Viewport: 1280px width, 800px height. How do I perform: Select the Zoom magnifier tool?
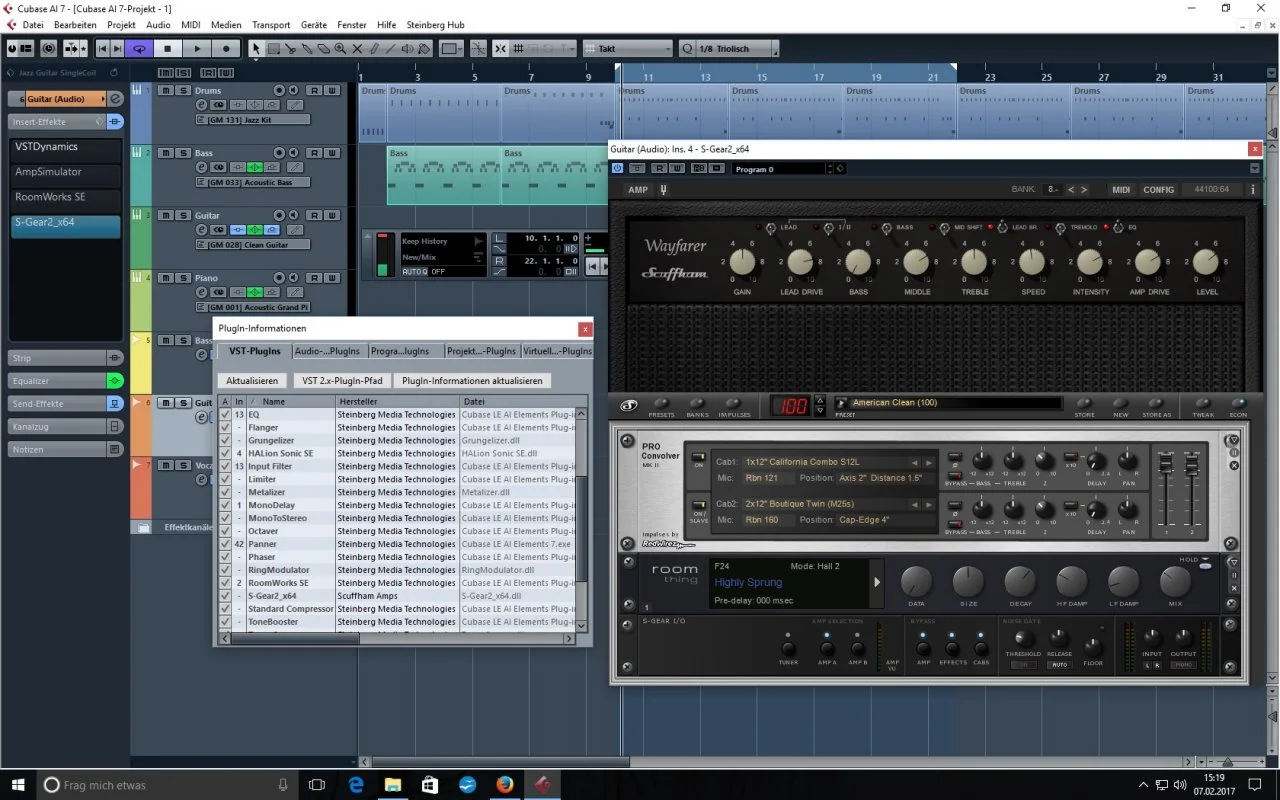click(x=340, y=48)
